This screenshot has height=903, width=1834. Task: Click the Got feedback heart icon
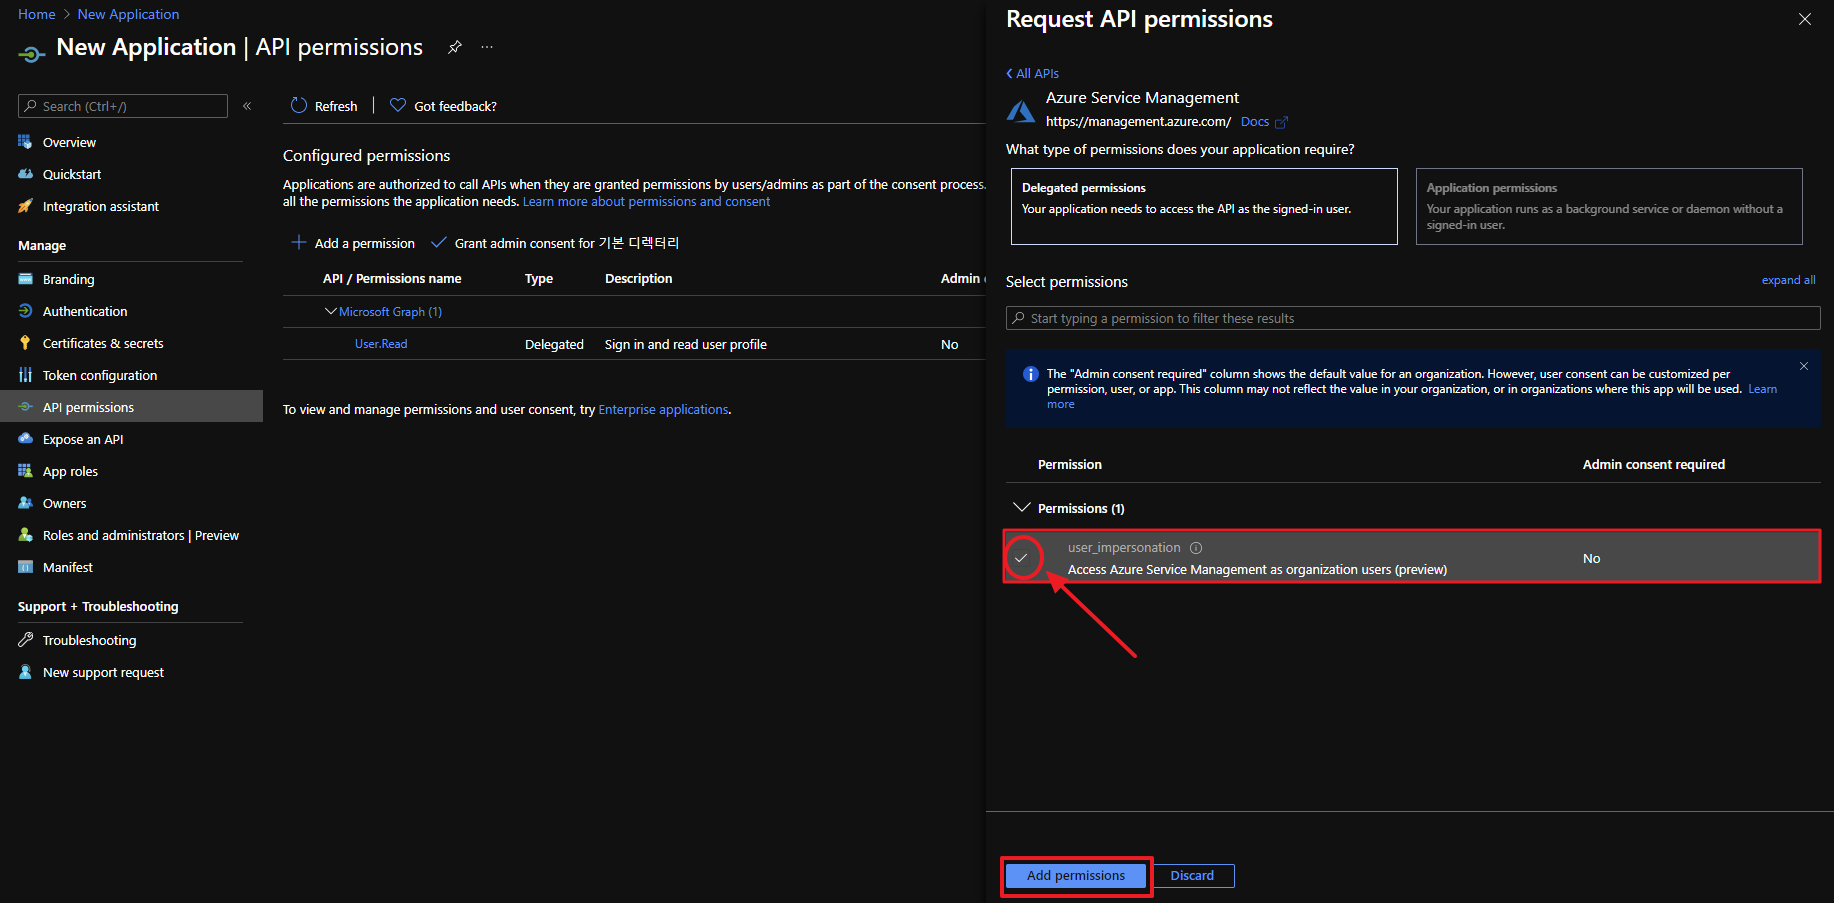click(x=398, y=106)
